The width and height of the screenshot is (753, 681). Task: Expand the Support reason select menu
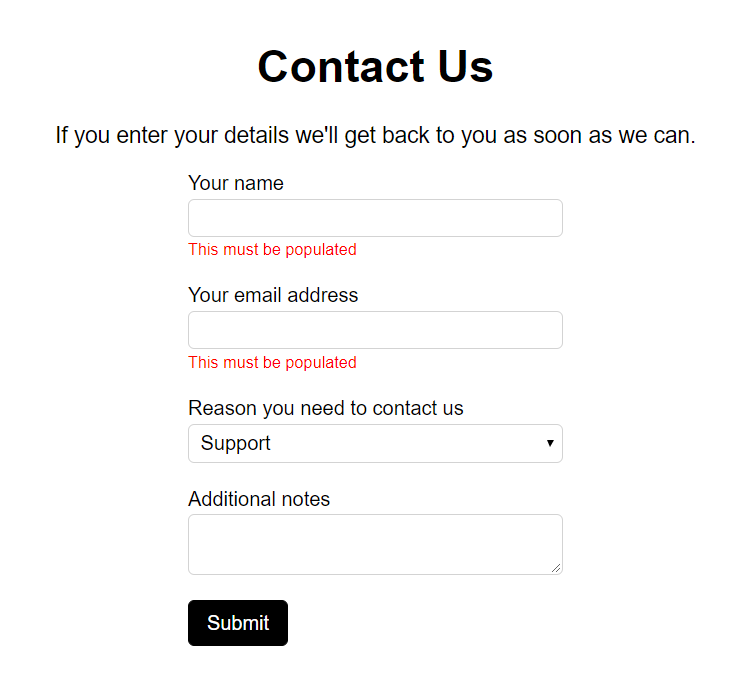tap(375, 443)
